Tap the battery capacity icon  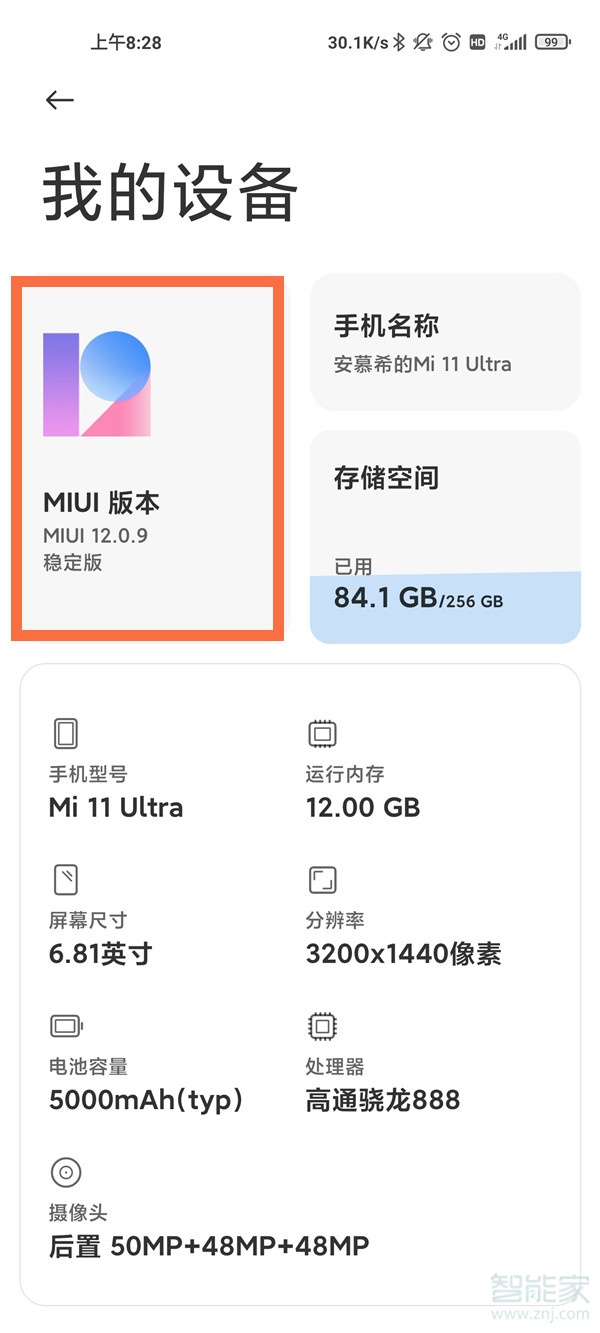pos(66,1026)
